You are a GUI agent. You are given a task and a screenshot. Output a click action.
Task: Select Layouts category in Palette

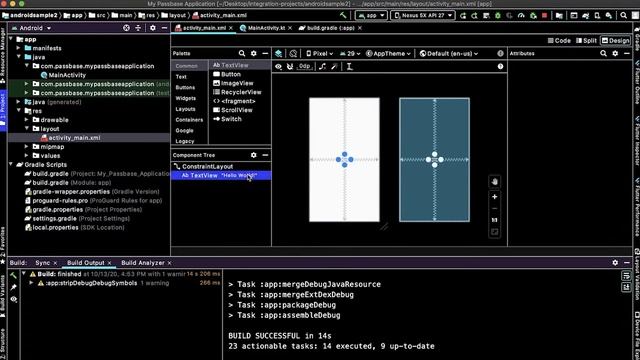(185, 109)
